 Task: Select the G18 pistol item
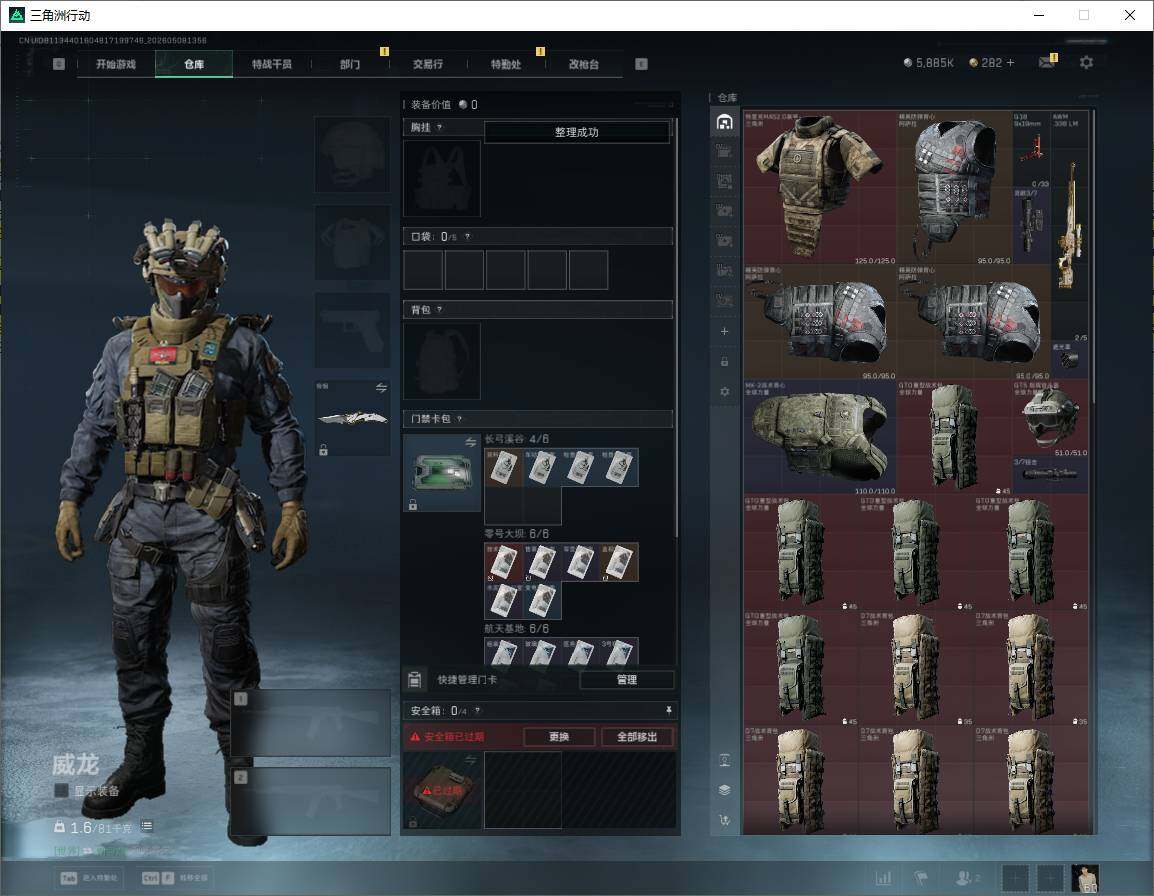tap(1031, 150)
